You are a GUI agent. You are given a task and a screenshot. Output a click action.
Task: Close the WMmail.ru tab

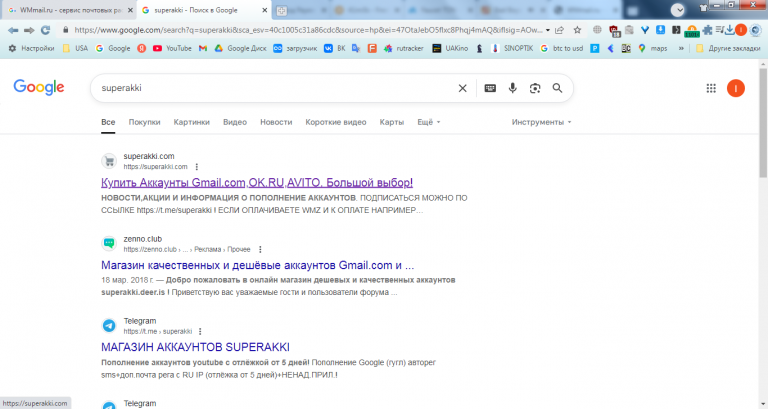pos(130,10)
